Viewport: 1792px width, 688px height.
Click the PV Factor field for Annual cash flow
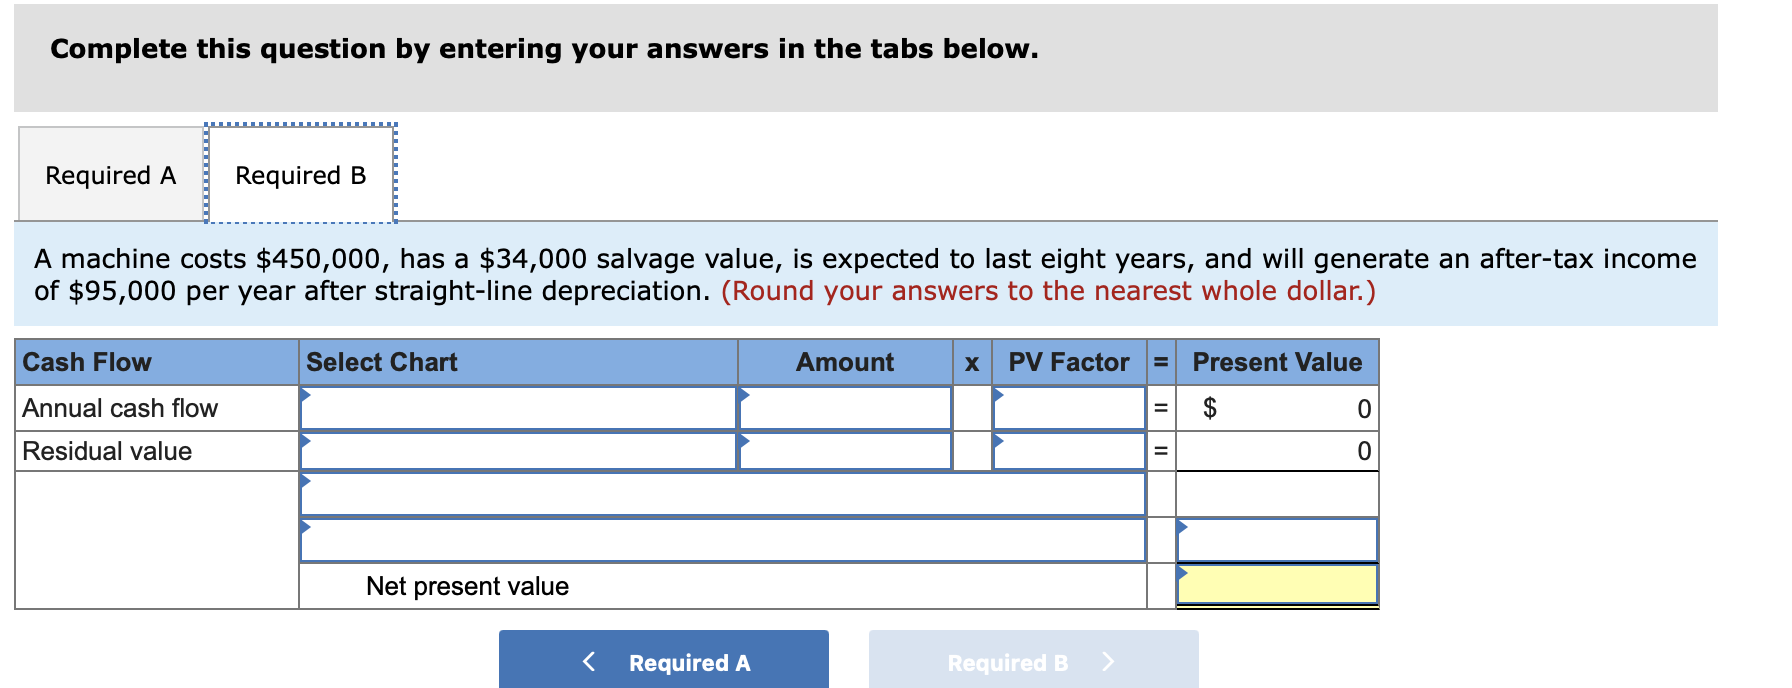(1070, 408)
